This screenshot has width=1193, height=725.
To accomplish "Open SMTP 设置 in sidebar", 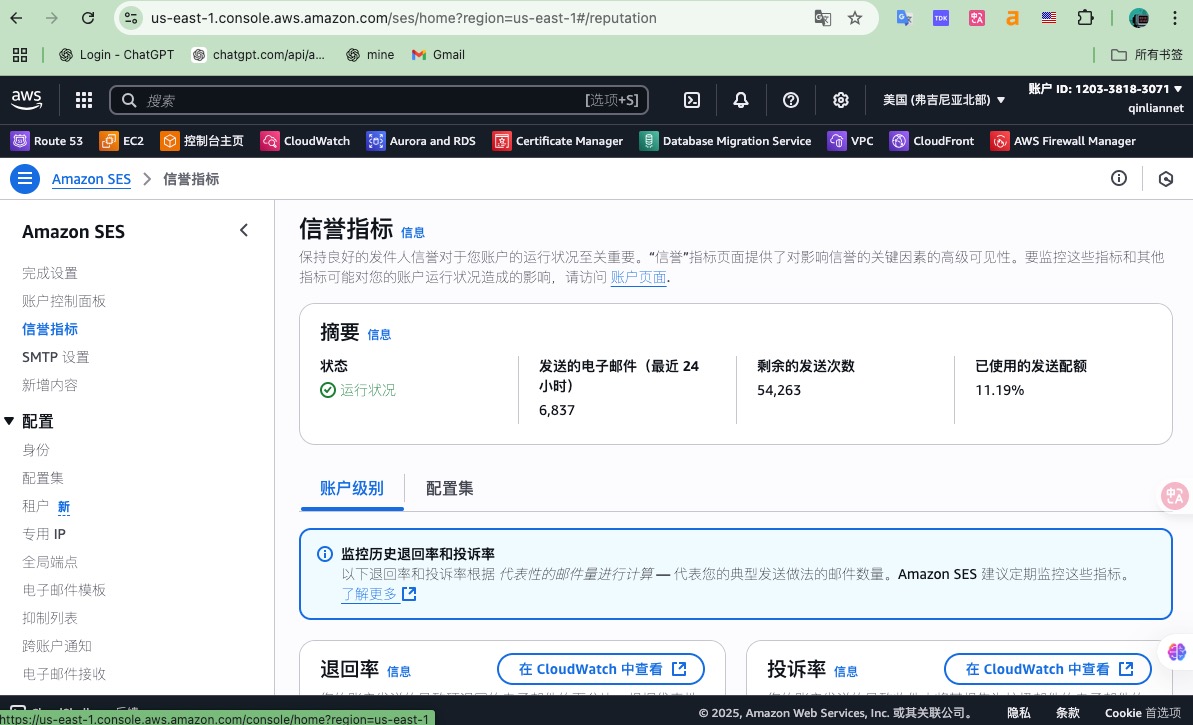I will (56, 357).
